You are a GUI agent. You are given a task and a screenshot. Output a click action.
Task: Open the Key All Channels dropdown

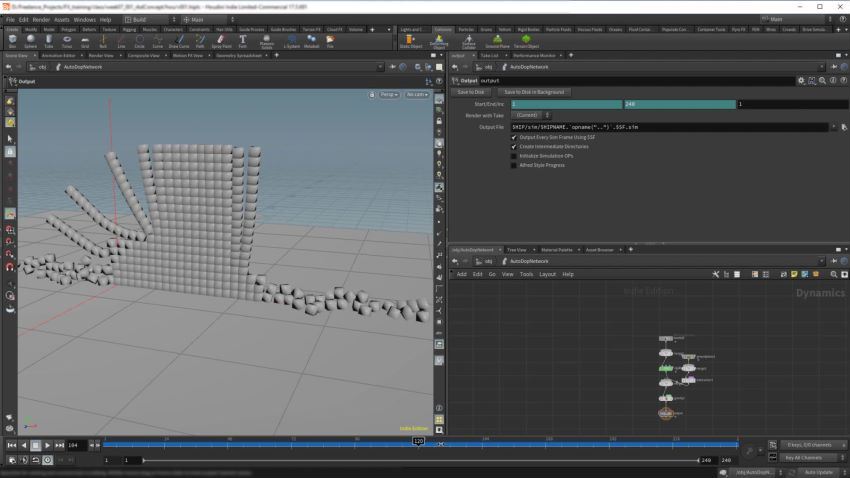[813, 458]
